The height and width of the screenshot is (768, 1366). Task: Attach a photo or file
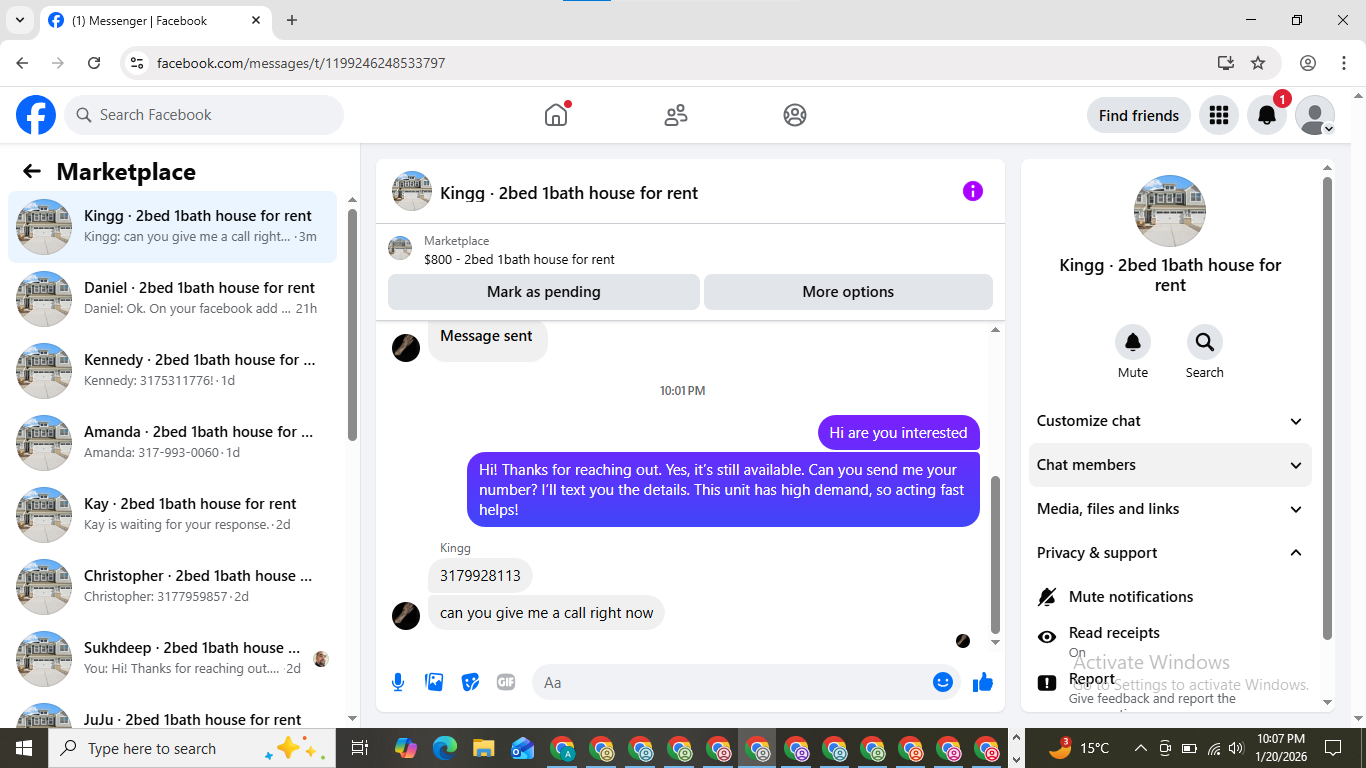(x=434, y=682)
